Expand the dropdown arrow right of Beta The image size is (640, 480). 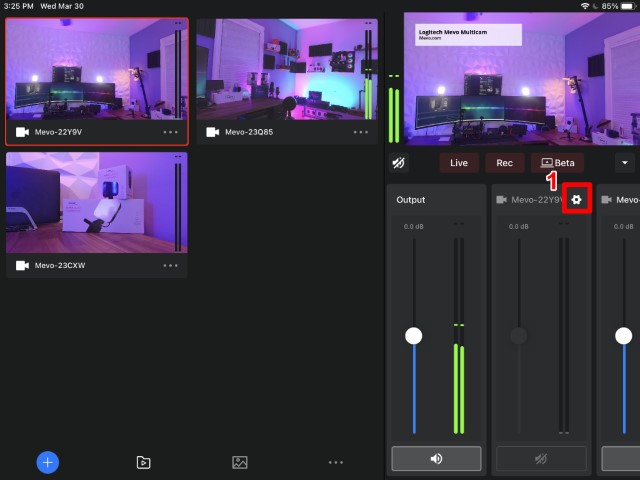tap(625, 162)
